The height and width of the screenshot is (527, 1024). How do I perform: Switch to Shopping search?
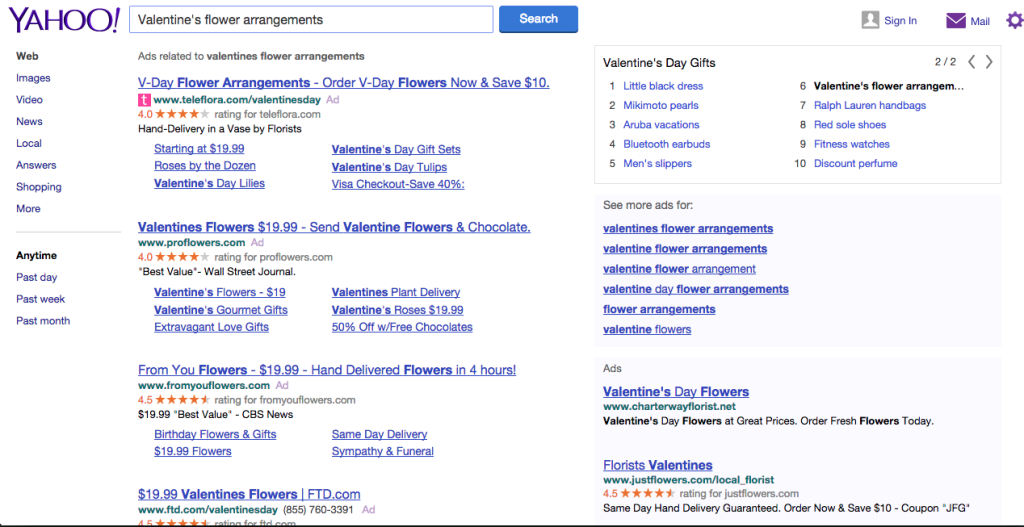pos(39,187)
